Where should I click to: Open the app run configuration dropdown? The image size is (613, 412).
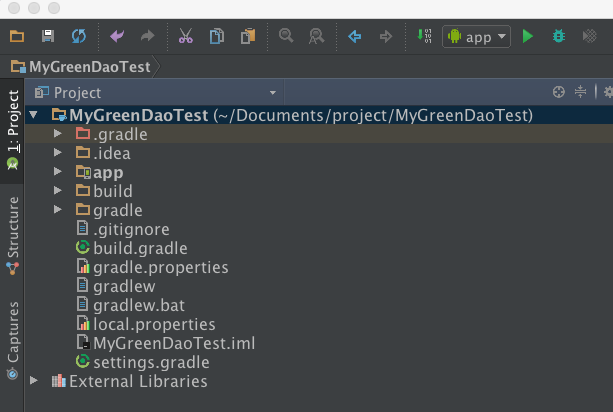click(477, 37)
